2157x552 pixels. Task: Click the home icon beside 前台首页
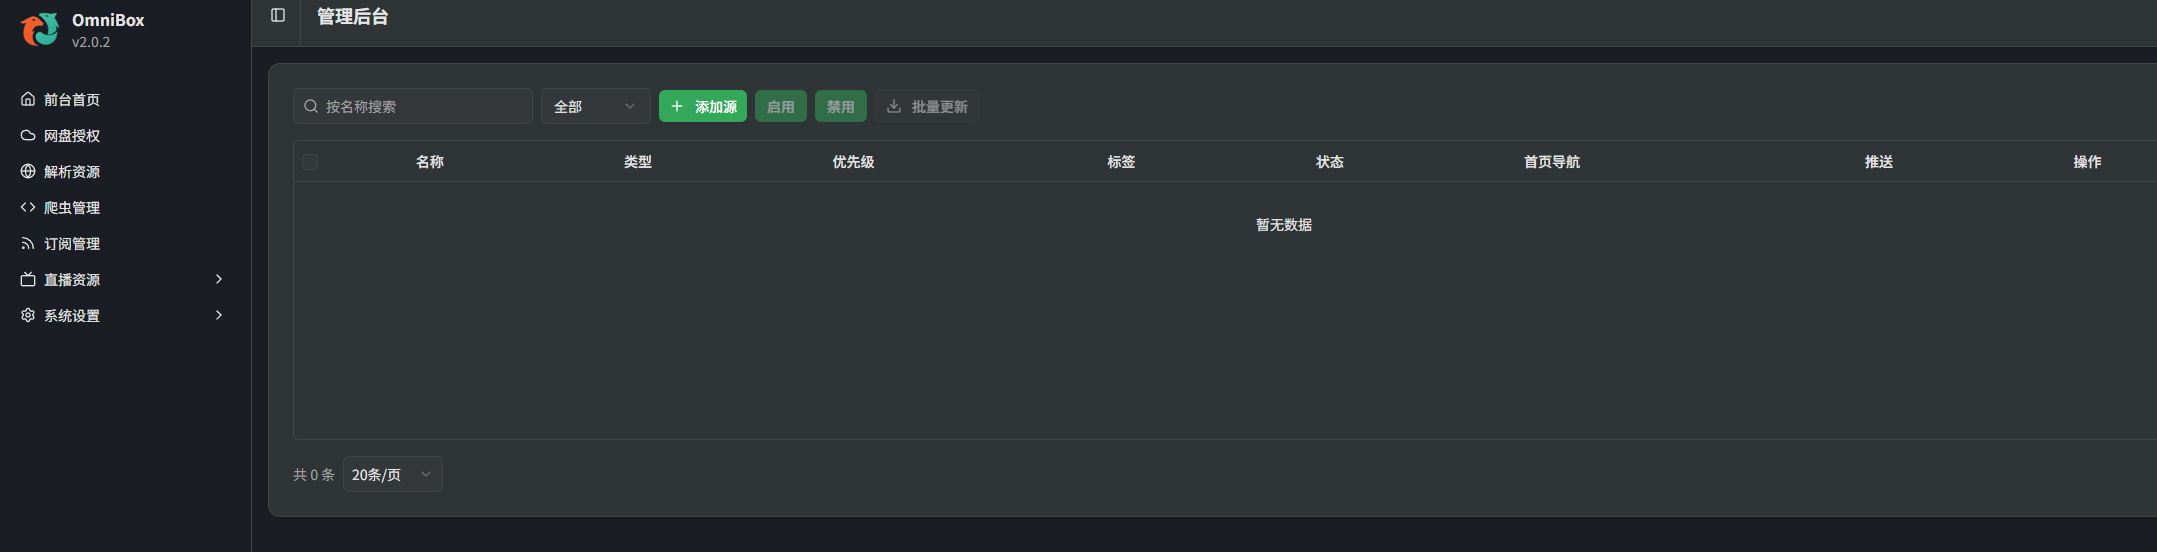[x=28, y=99]
